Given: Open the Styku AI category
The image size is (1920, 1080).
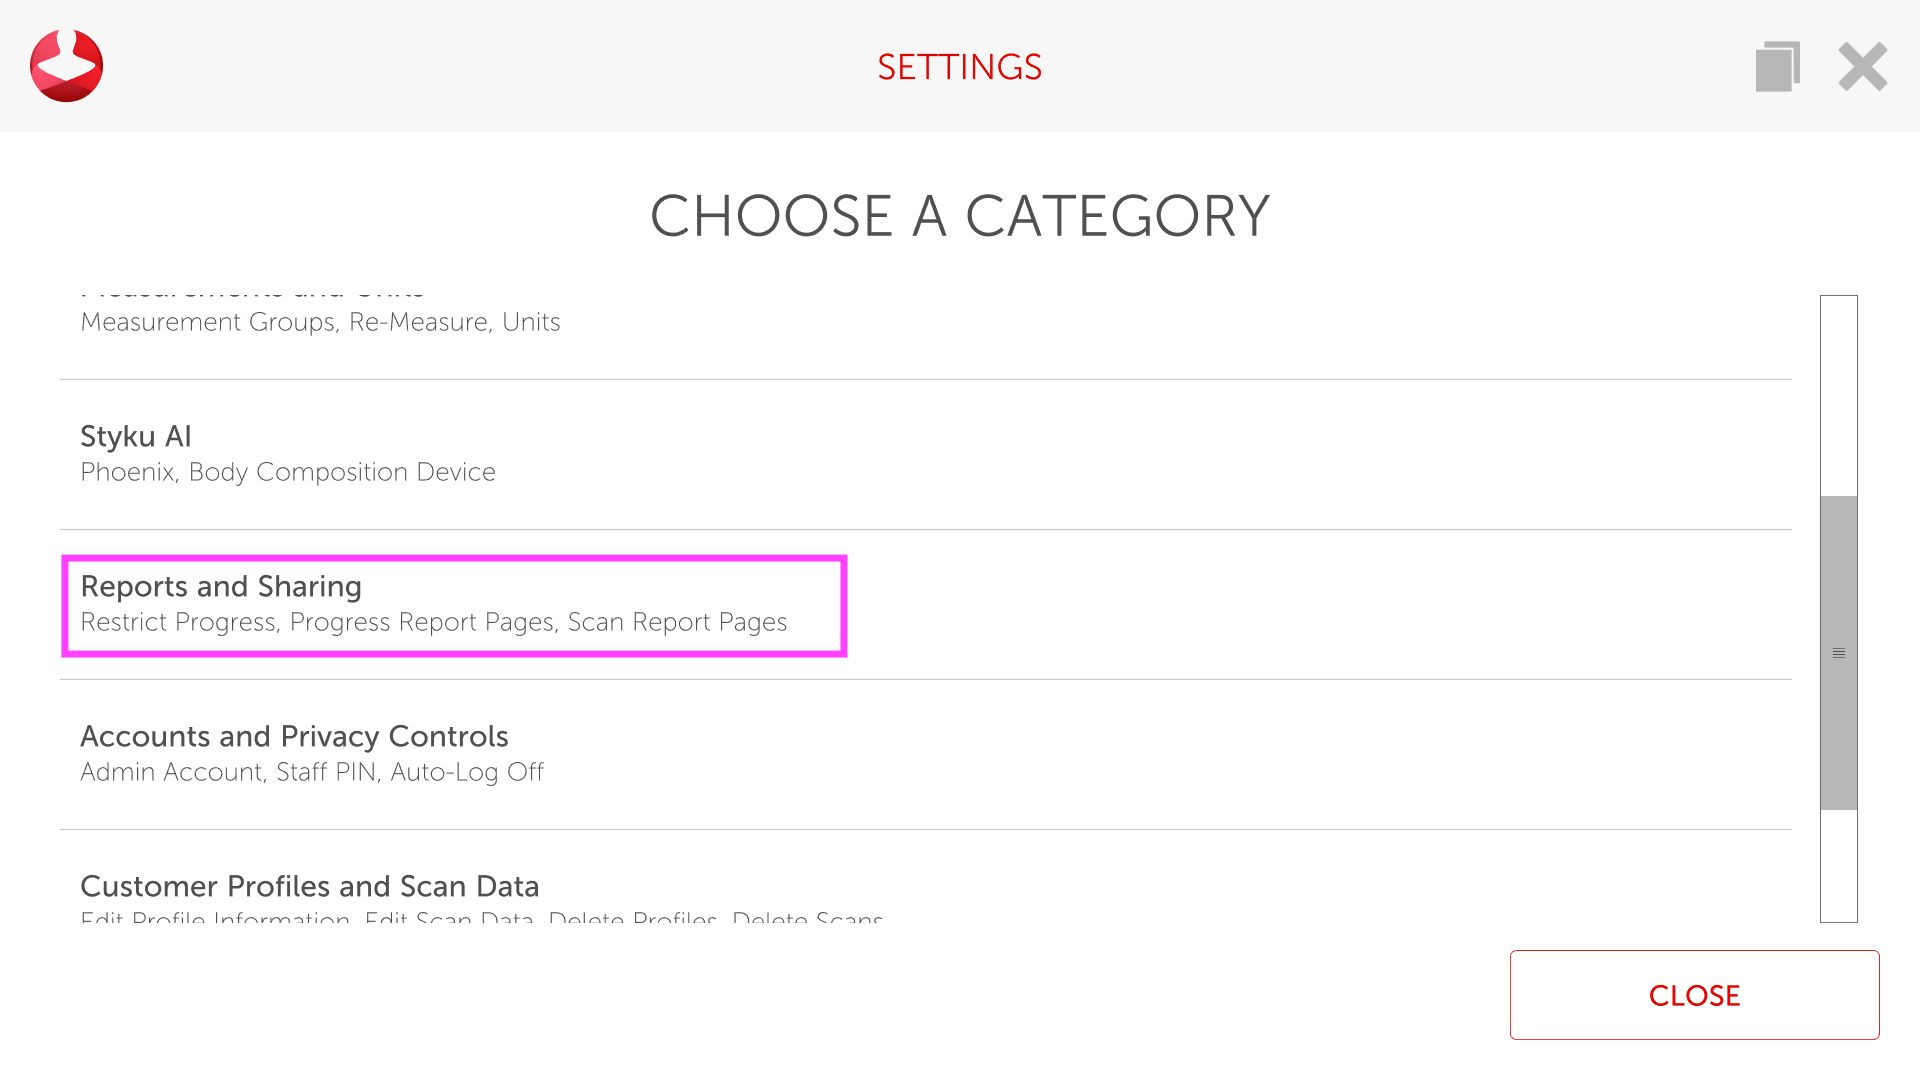Looking at the screenshot, I should tap(136, 437).
